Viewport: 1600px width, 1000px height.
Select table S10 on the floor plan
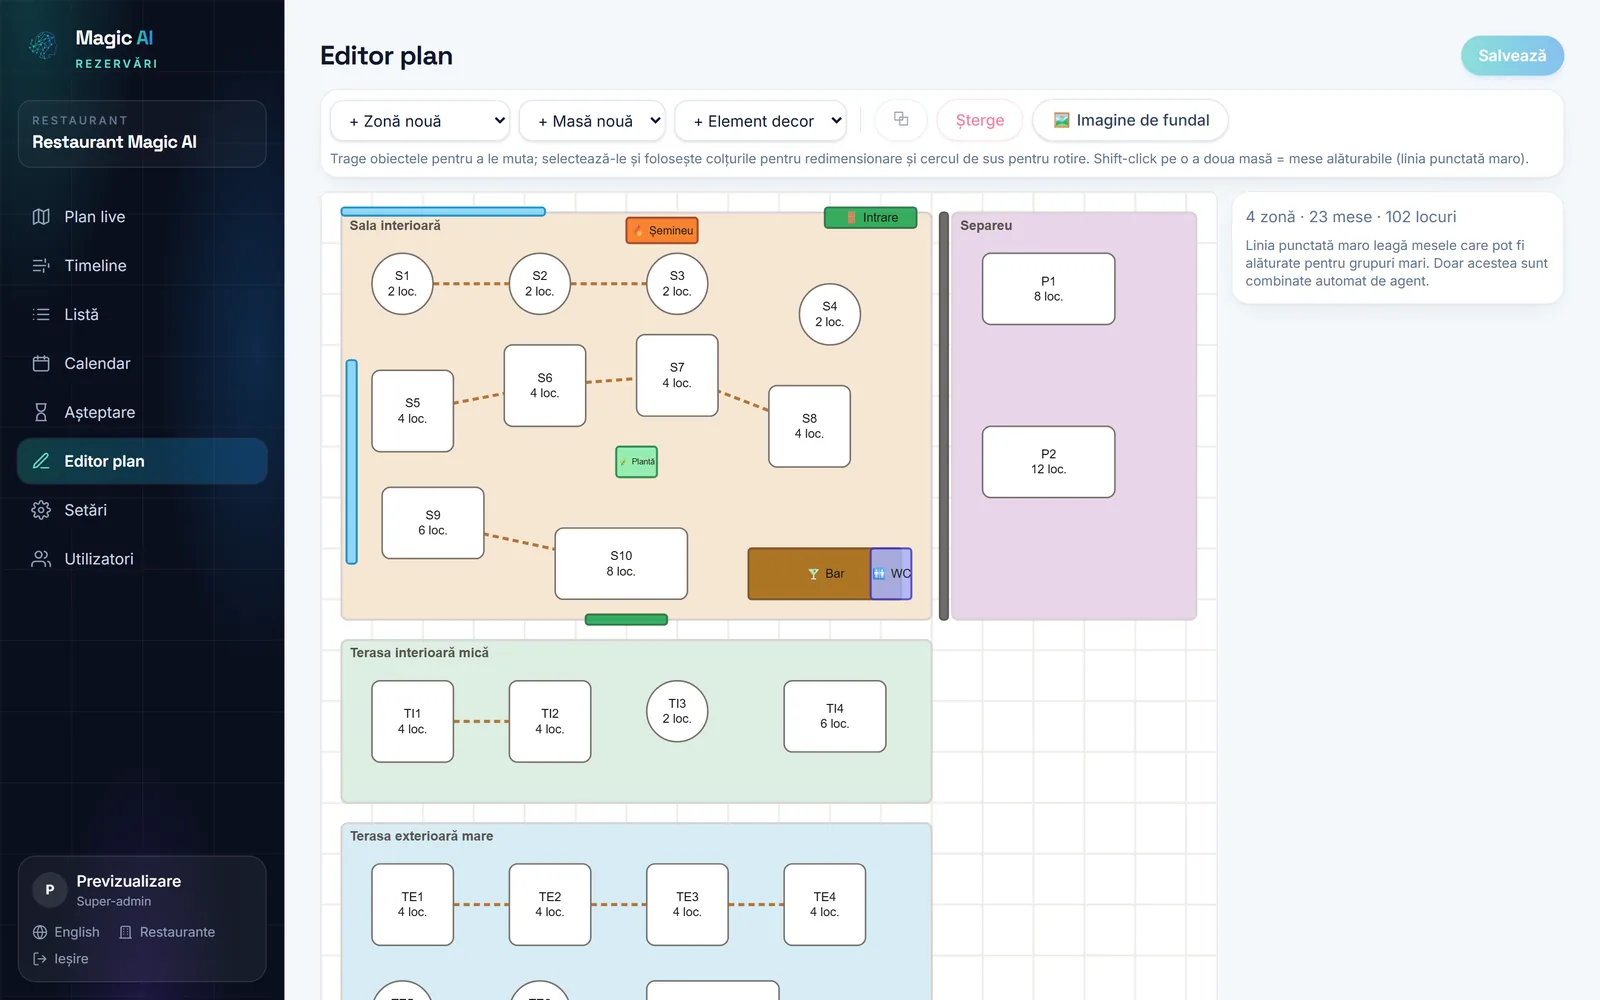[x=621, y=564]
